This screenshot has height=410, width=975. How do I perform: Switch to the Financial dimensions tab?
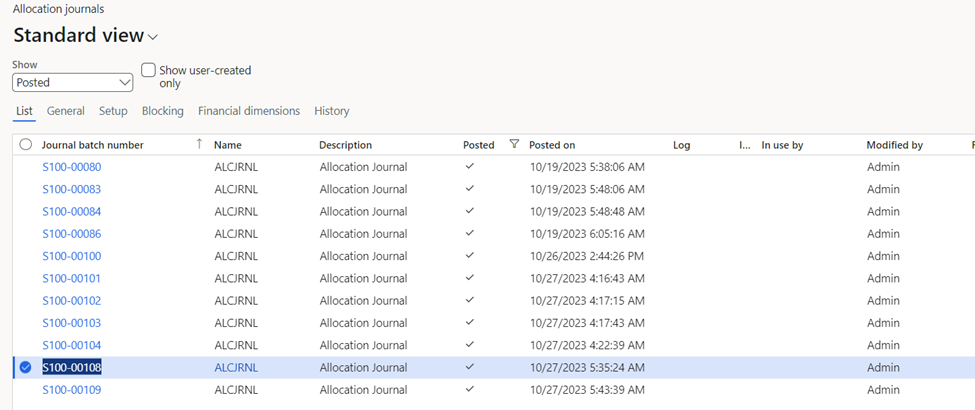pos(249,111)
